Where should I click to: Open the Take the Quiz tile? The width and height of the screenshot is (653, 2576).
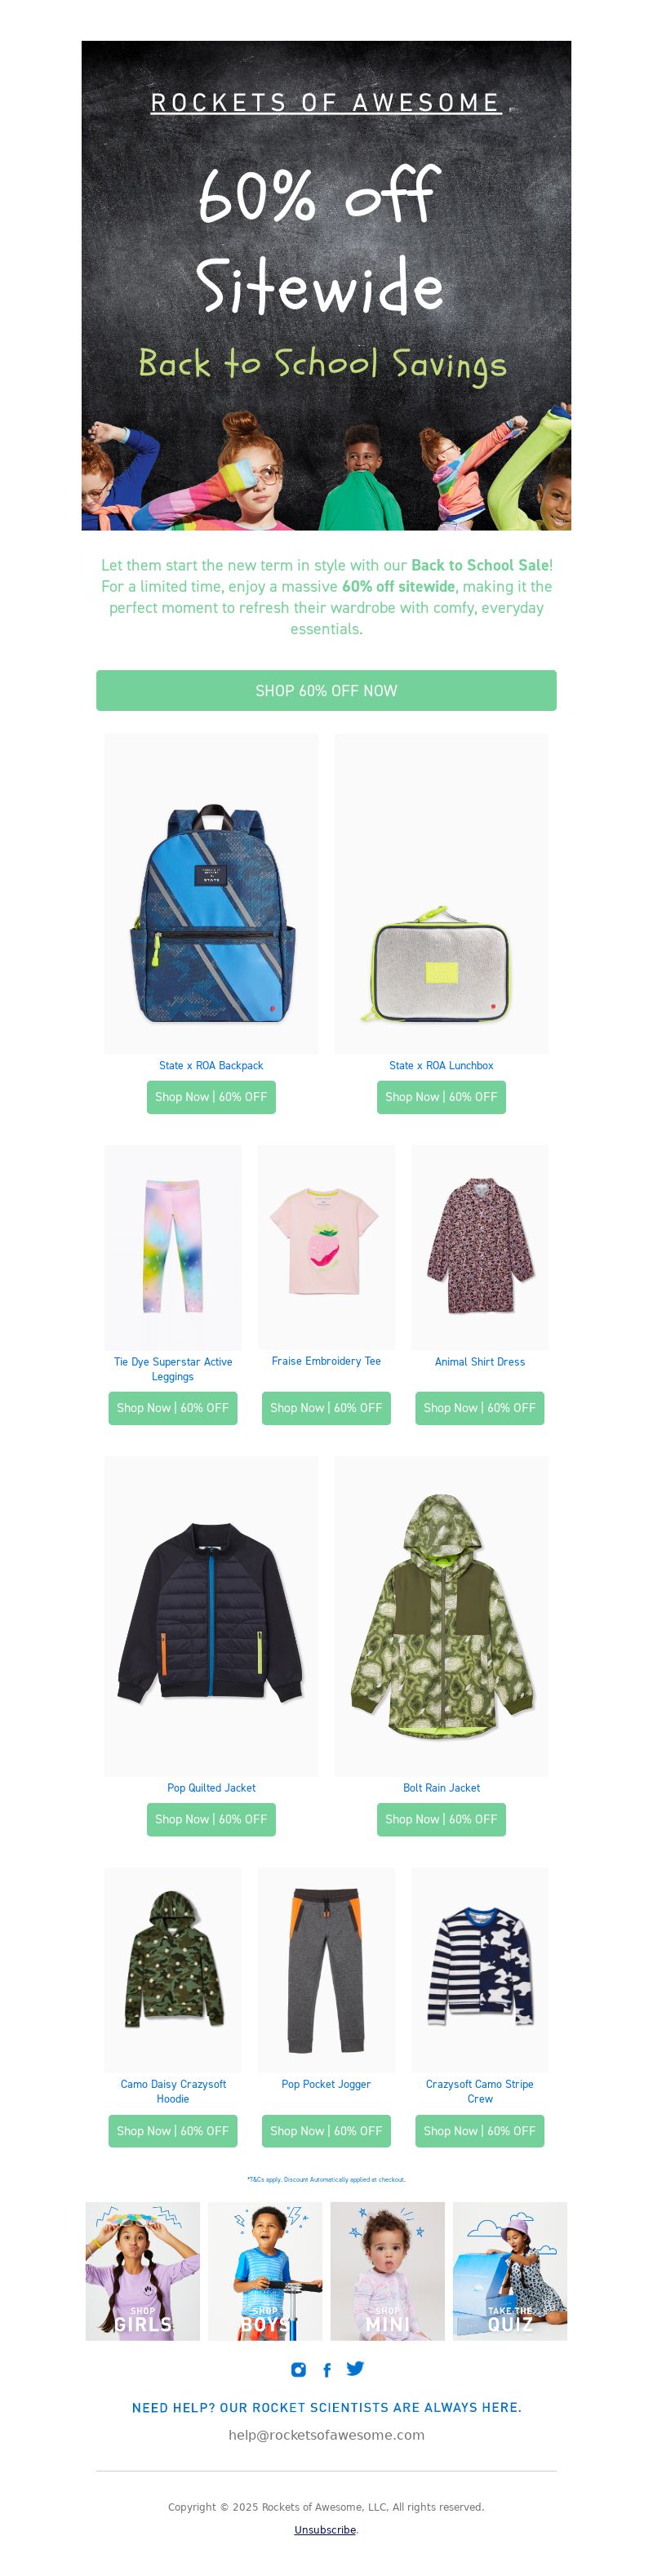pos(510,2271)
